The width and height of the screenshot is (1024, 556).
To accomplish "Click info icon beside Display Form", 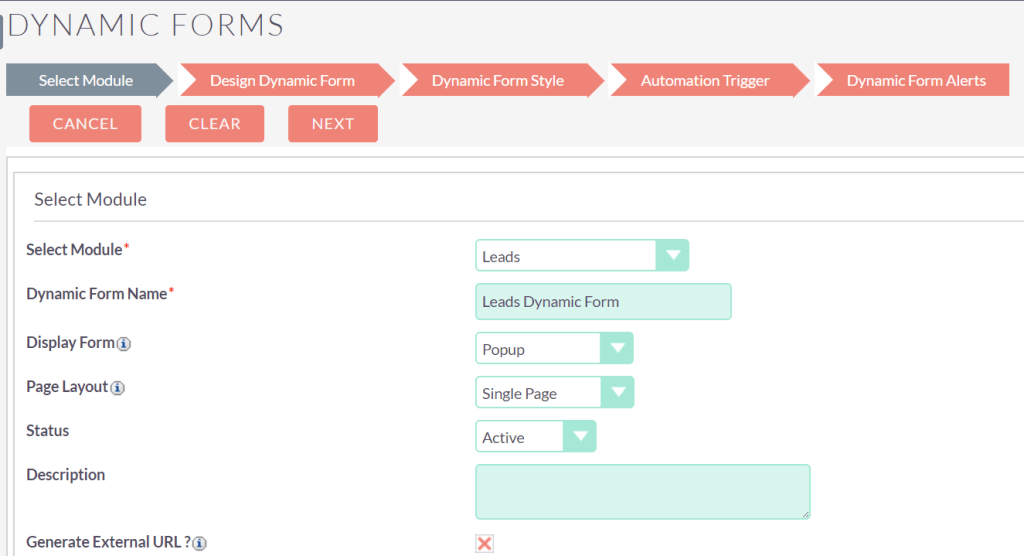I will [x=124, y=344].
